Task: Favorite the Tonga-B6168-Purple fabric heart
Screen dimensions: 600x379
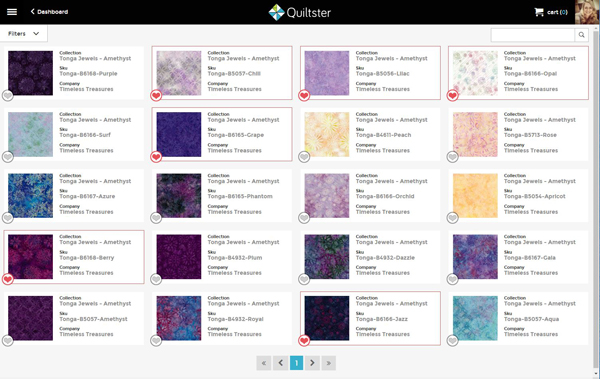Action: (8, 95)
